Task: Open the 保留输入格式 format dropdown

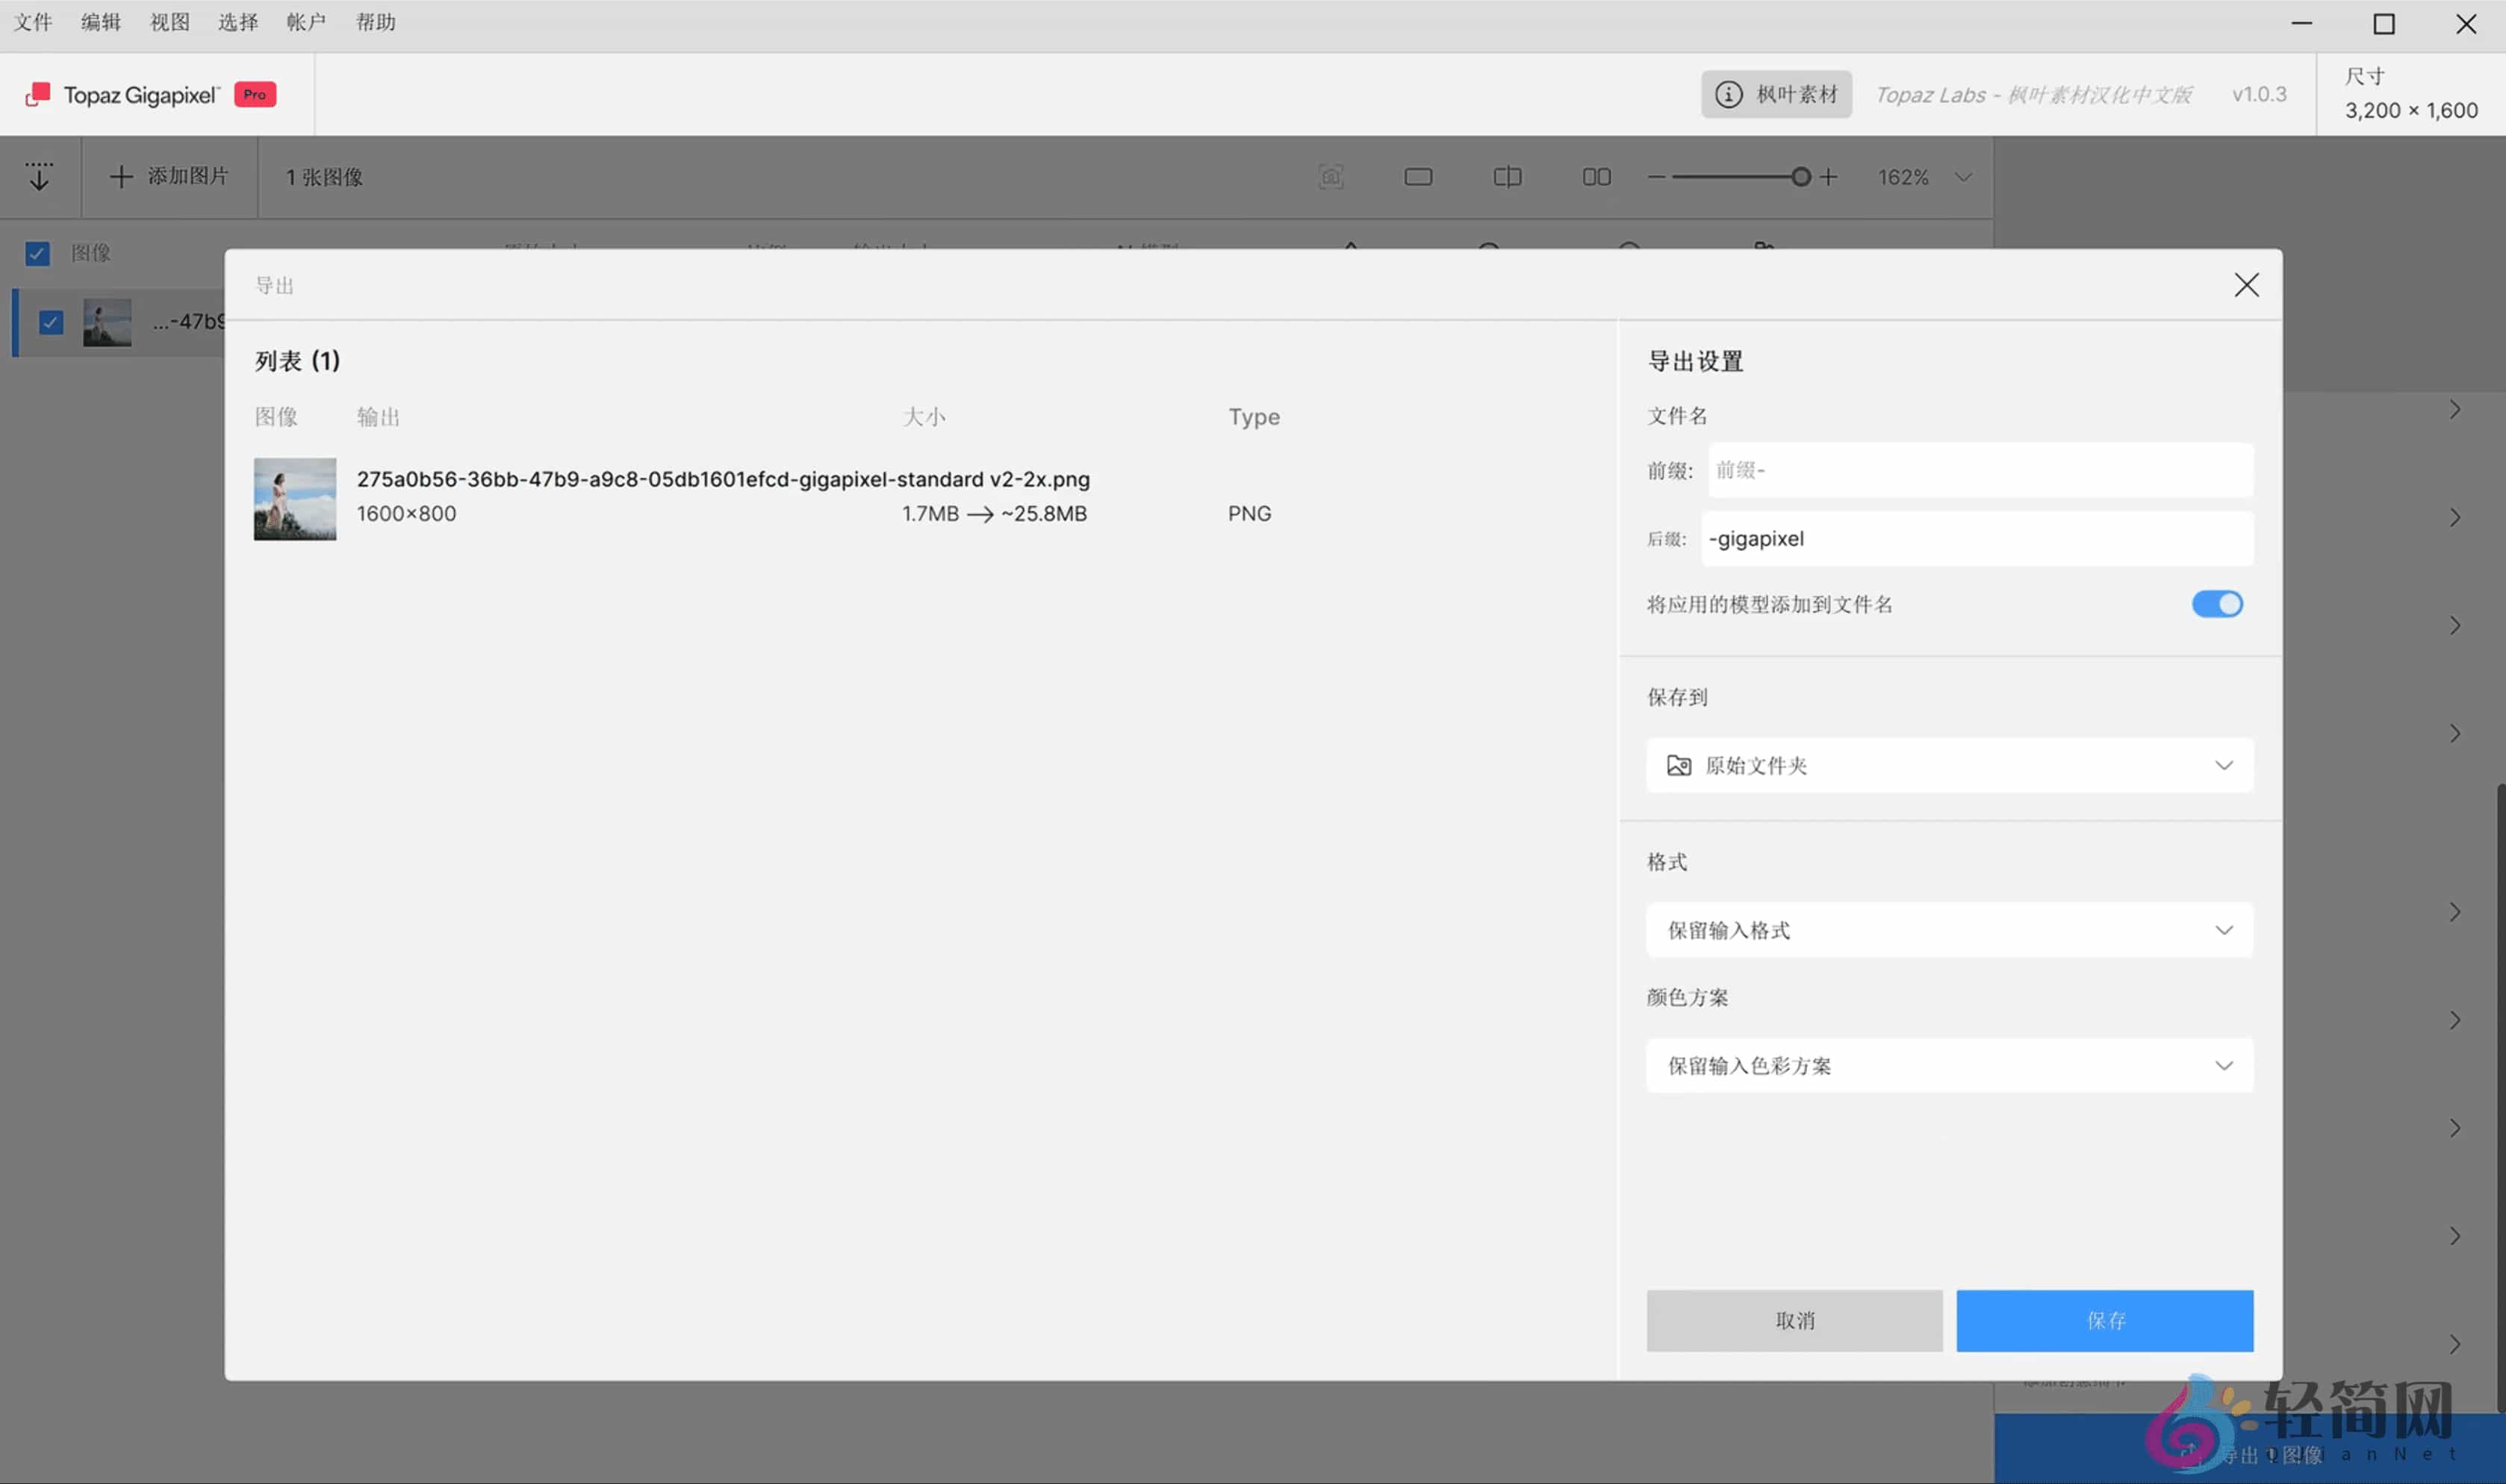Action: (1947, 930)
